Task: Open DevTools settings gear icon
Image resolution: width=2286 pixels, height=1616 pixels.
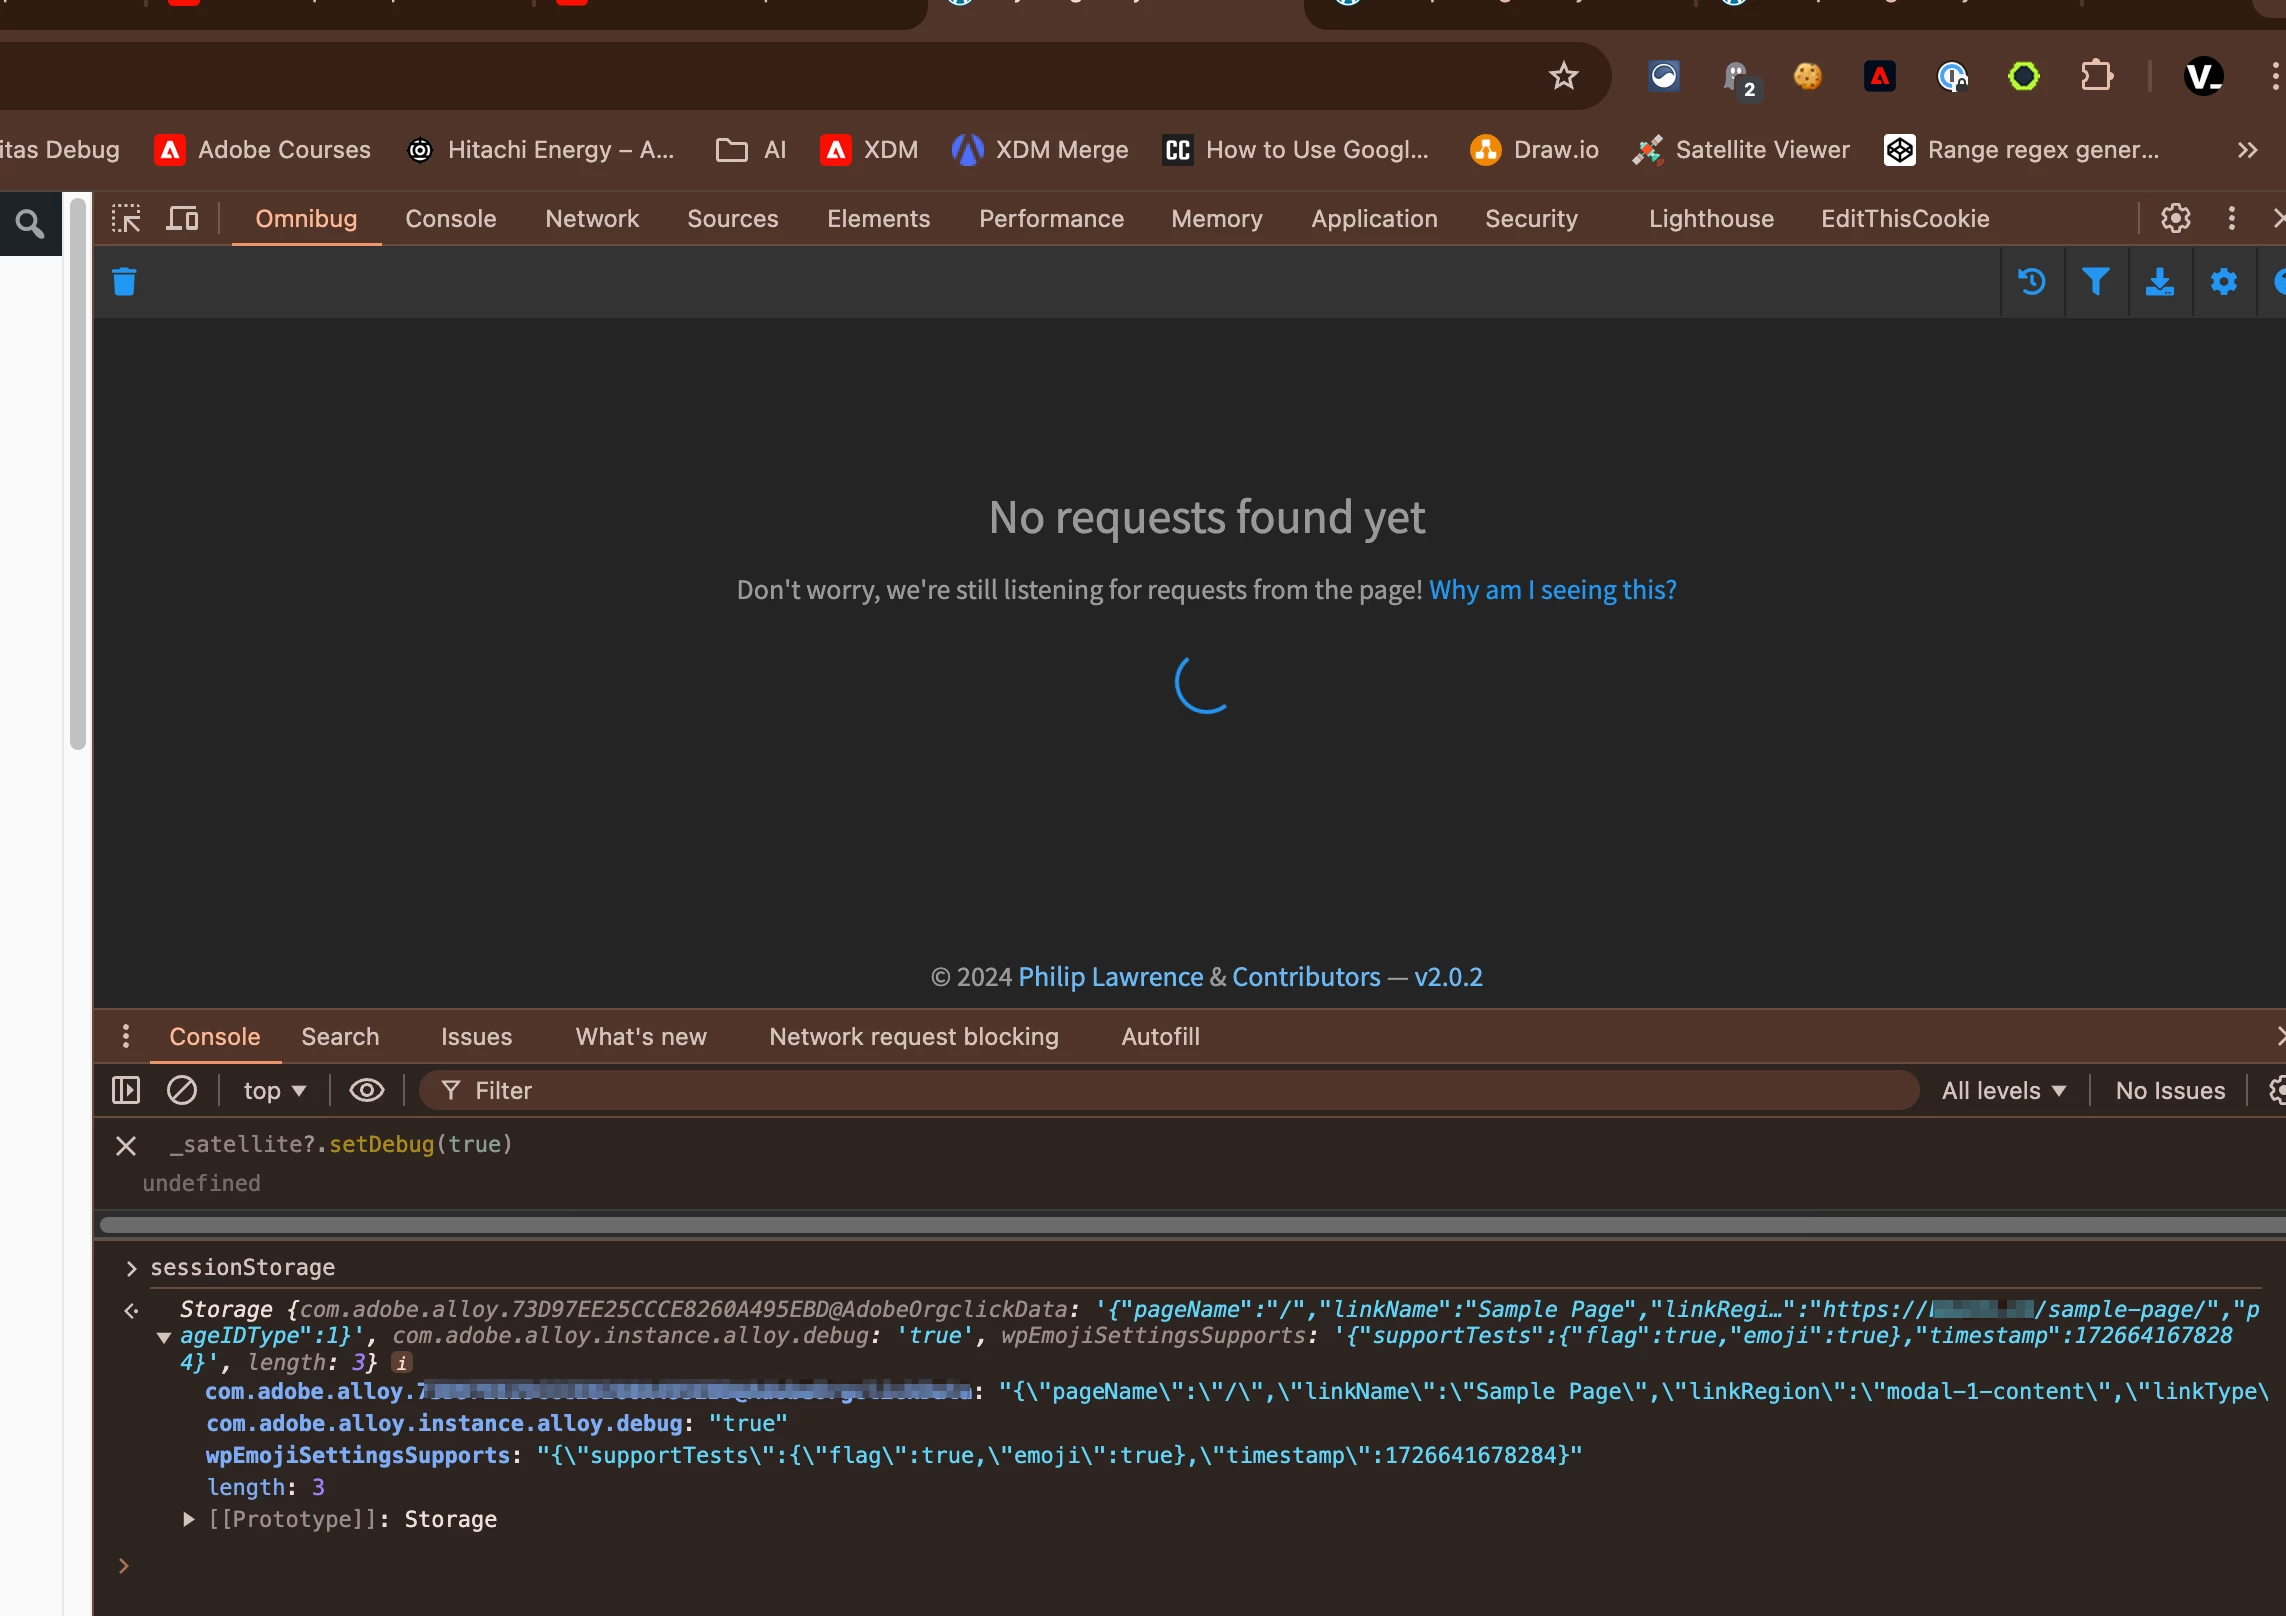Action: pos(2175,218)
